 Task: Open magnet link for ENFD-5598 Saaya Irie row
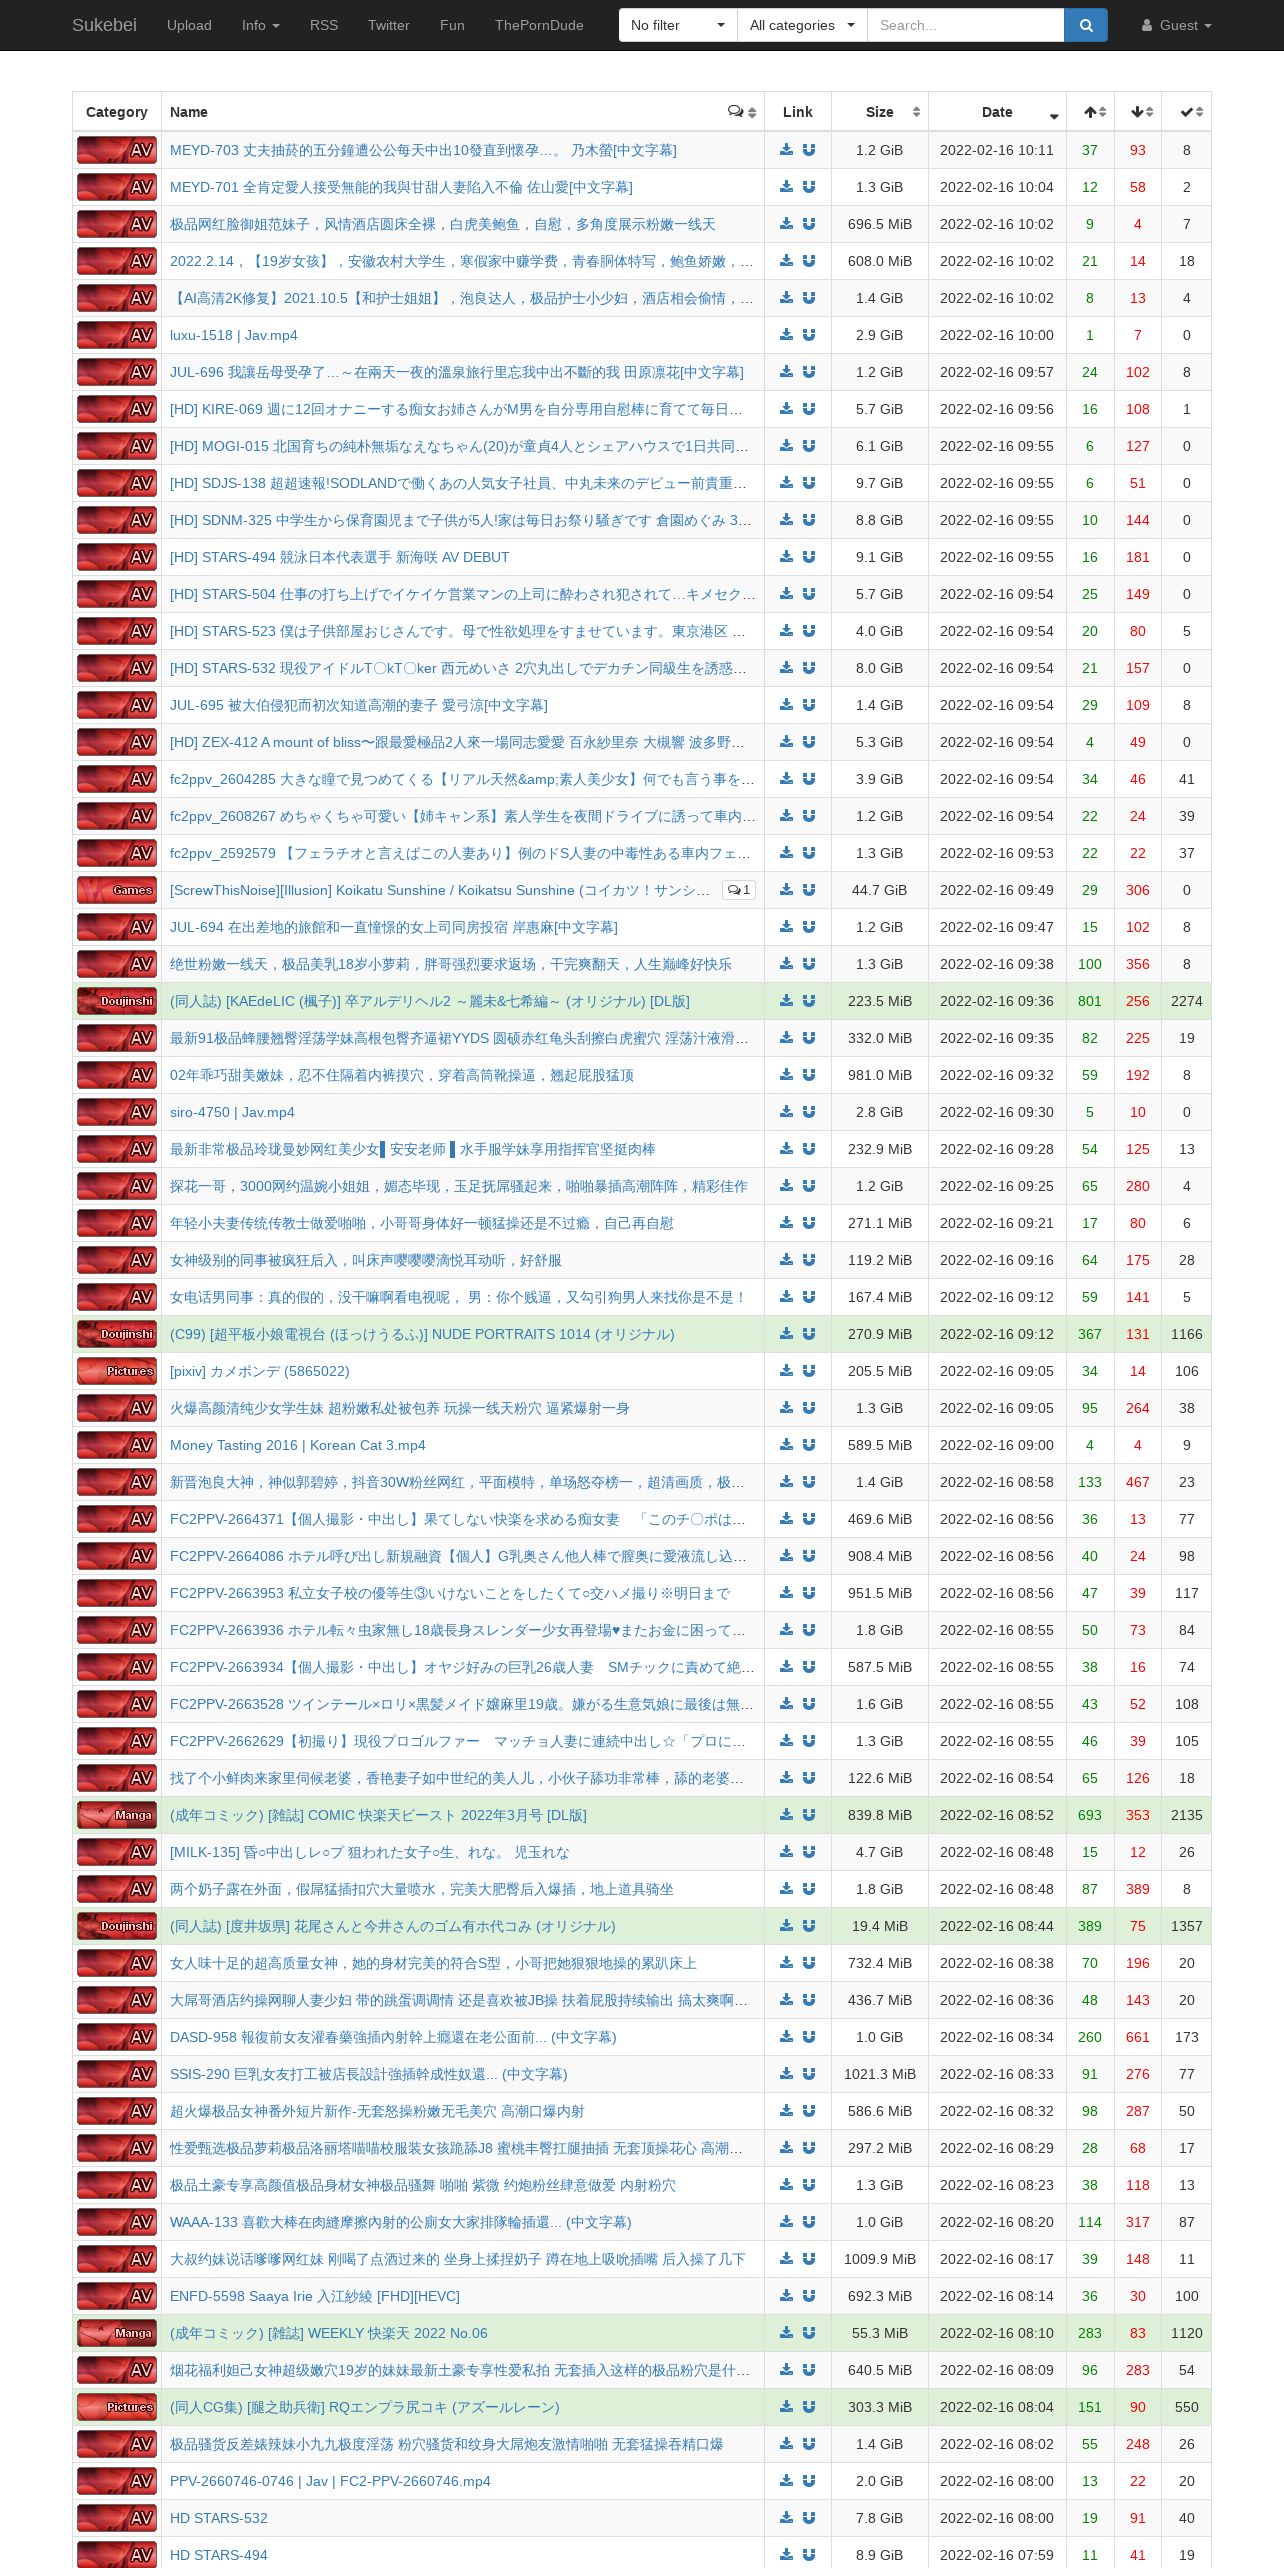click(809, 2296)
